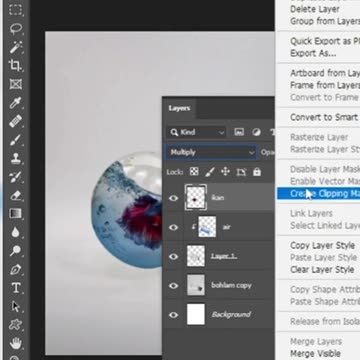Select the Crop tool
This screenshot has width=360, height=360.
coord(15,65)
